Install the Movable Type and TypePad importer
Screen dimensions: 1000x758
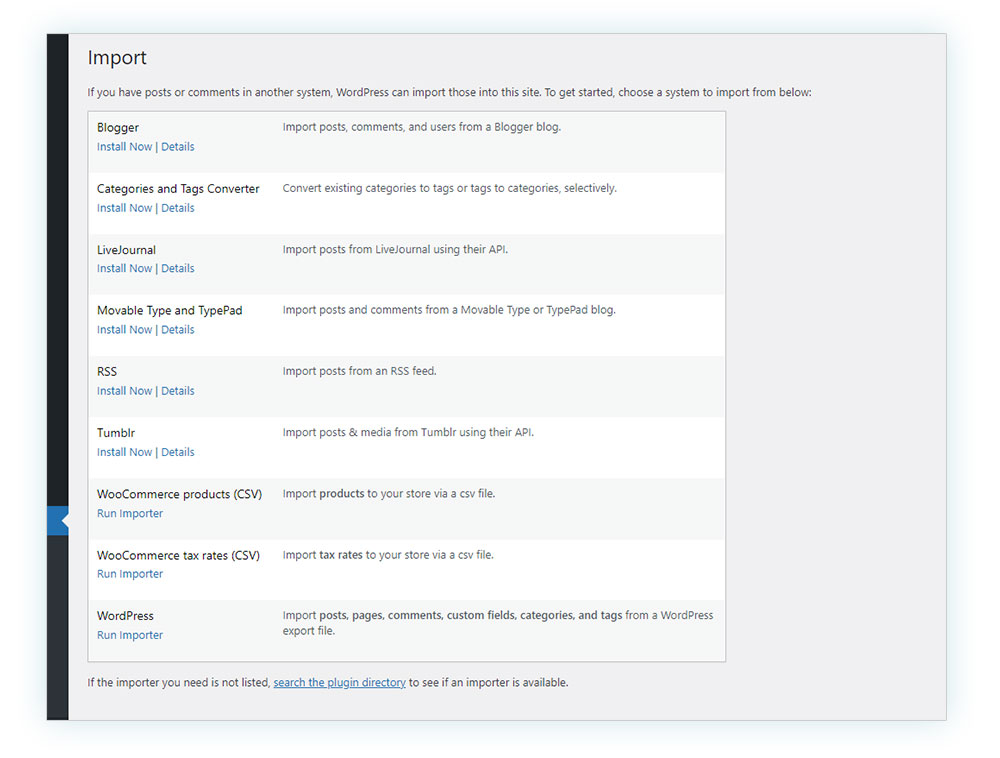coord(124,330)
